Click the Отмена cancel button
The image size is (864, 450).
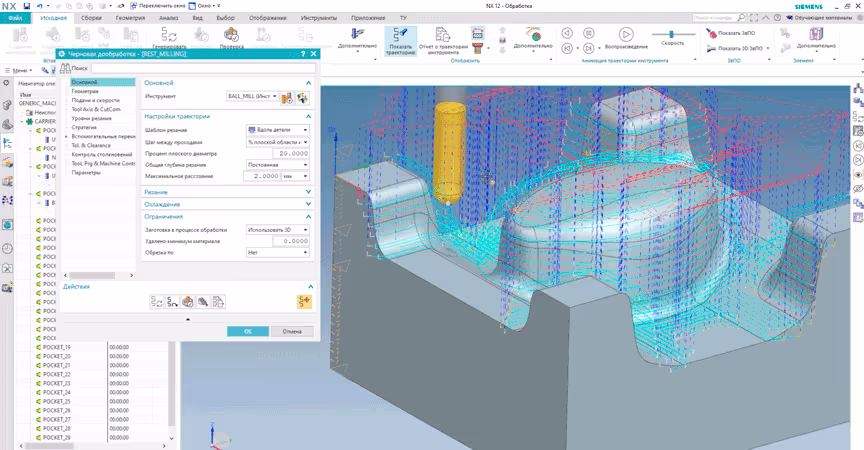pos(292,331)
